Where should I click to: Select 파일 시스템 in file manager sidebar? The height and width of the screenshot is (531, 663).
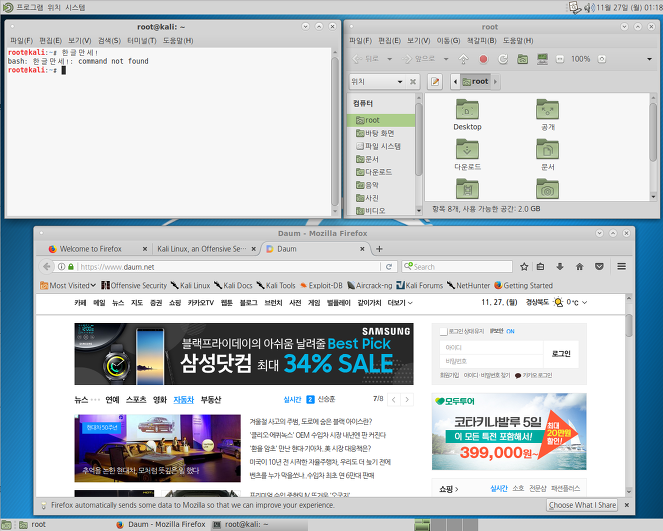coord(378,146)
